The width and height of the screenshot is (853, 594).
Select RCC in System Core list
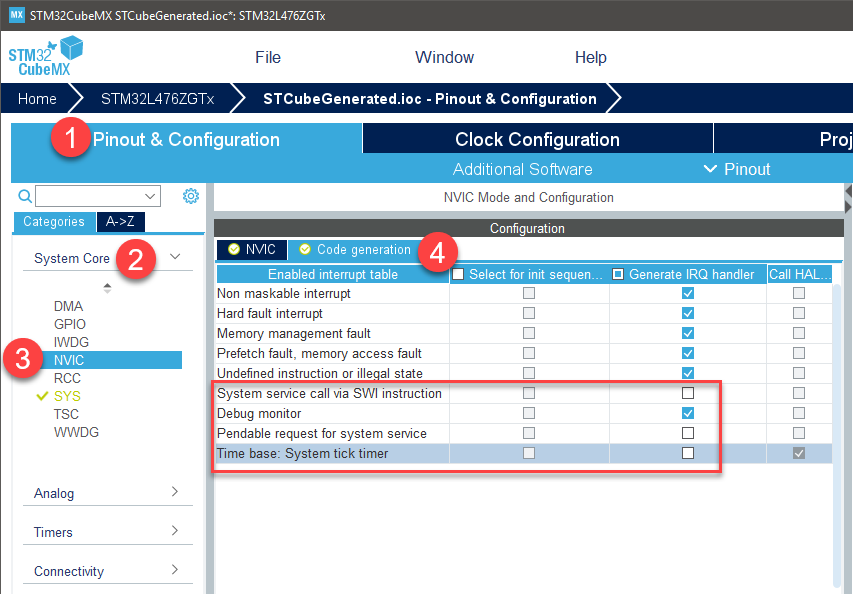[67, 378]
